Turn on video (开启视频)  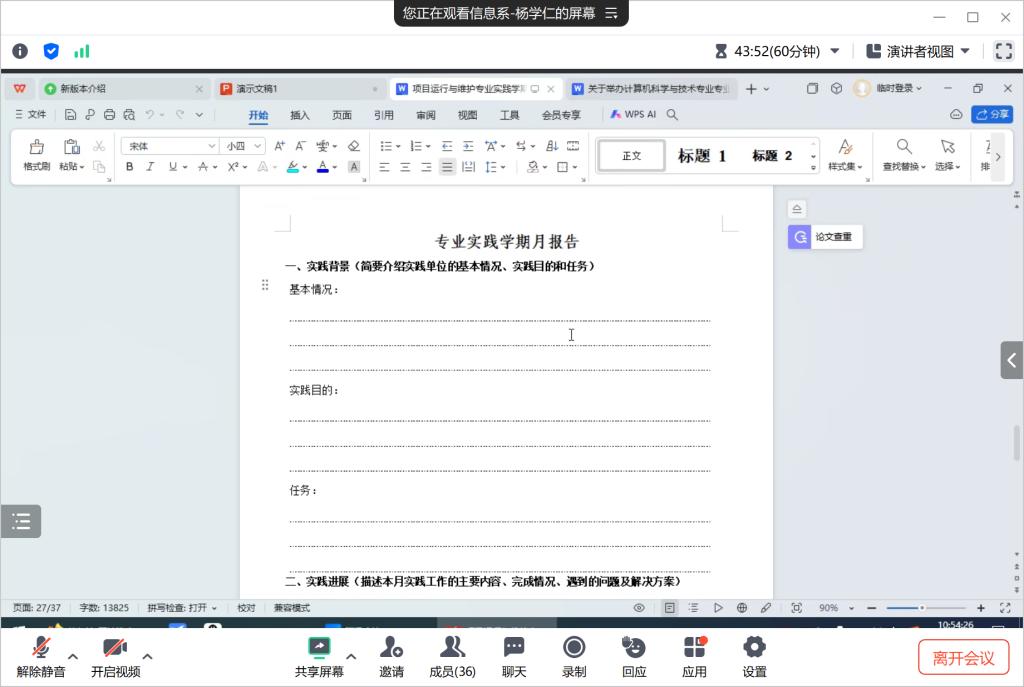[115, 648]
